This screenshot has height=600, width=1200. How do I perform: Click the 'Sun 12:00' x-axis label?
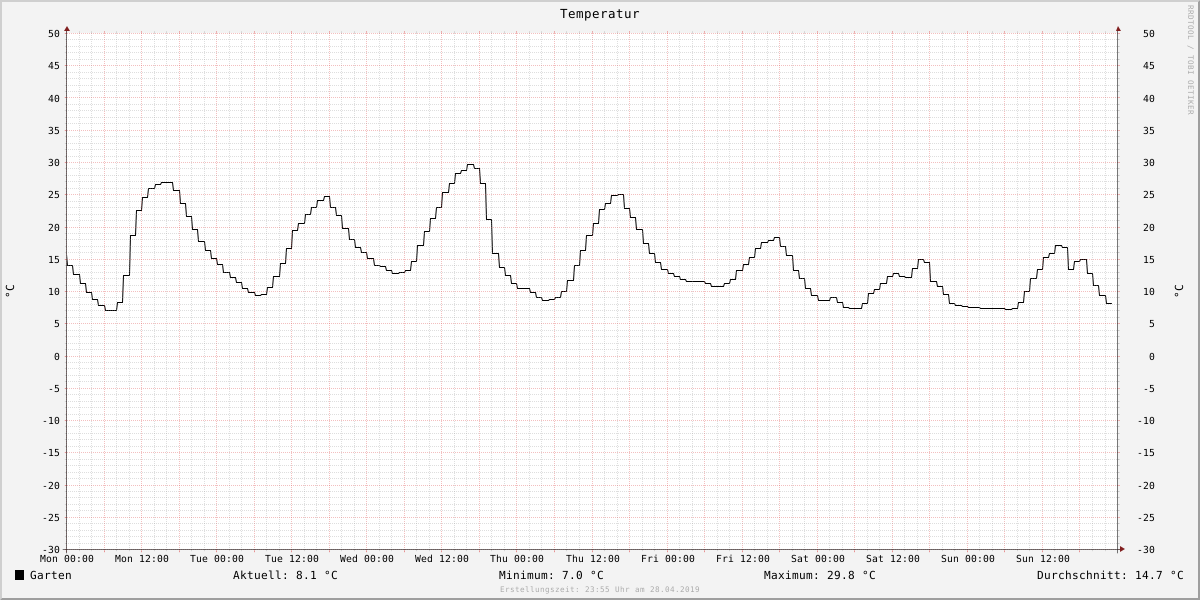[1043, 559]
